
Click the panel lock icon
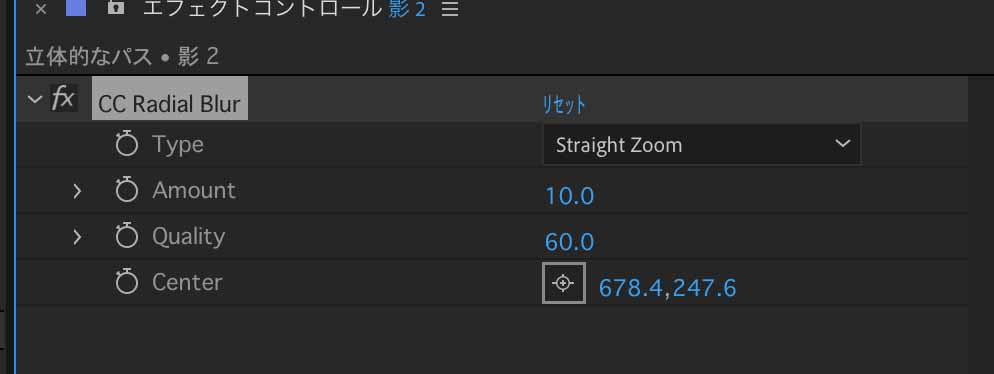(x=115, y=6)
